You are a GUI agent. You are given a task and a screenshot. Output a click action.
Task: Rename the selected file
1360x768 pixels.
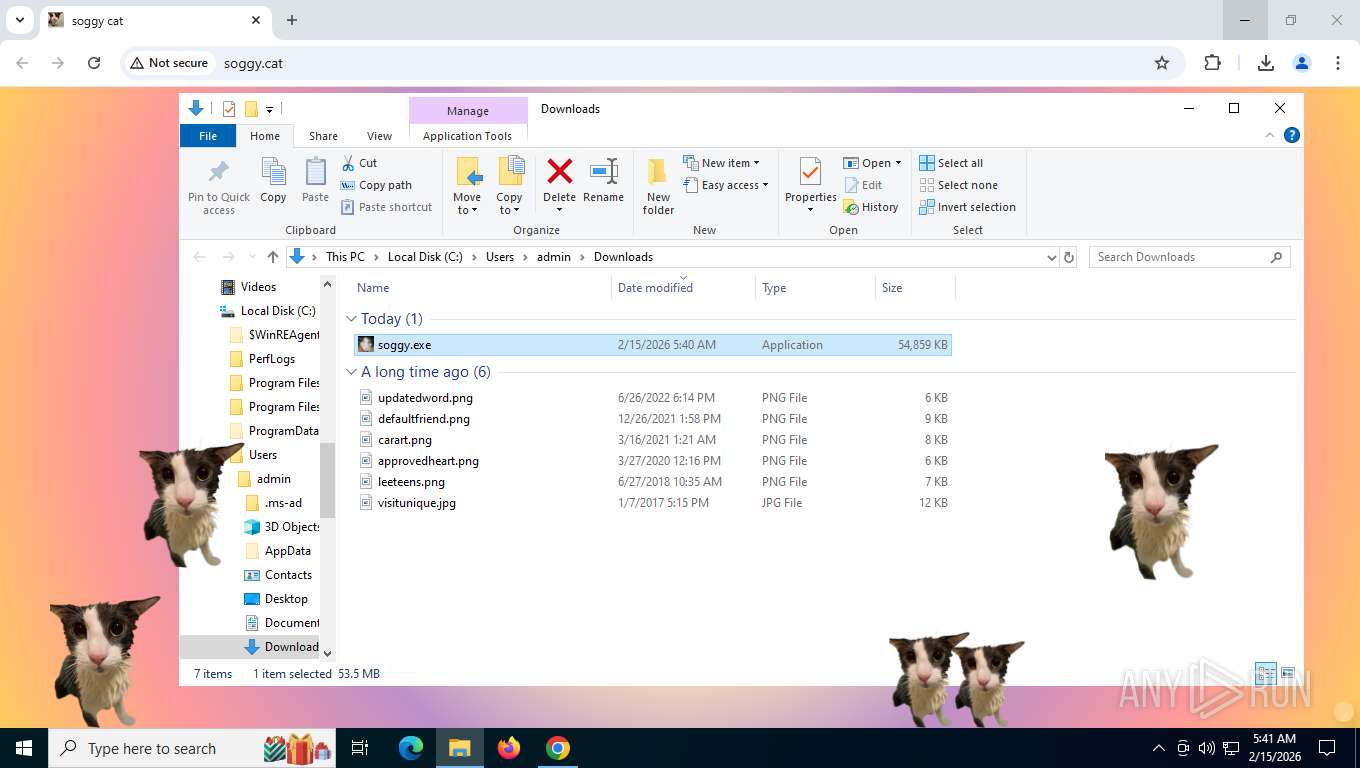point(603,181)
